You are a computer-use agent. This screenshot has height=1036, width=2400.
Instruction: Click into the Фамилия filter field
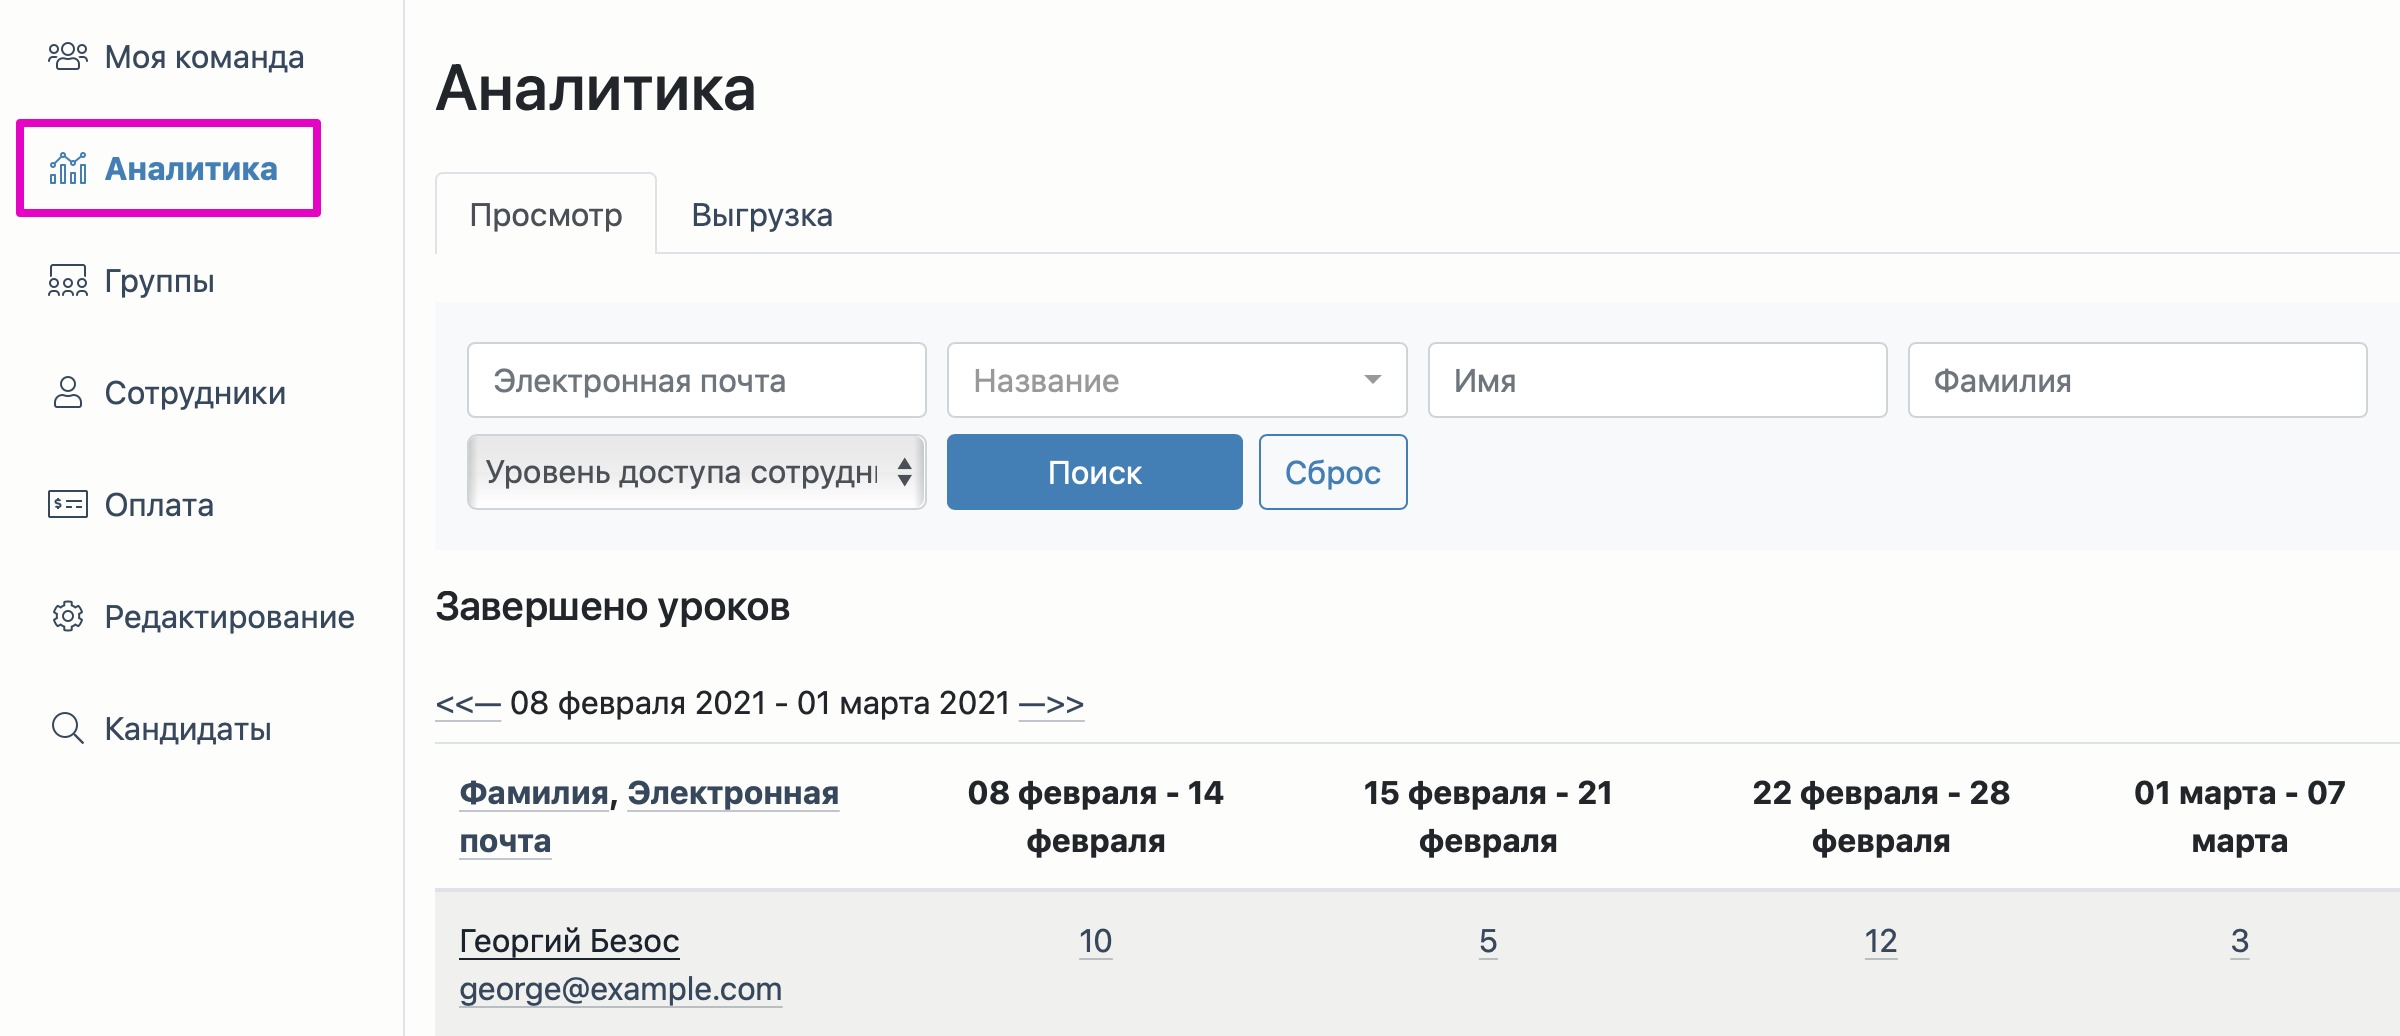[2136, 381]
